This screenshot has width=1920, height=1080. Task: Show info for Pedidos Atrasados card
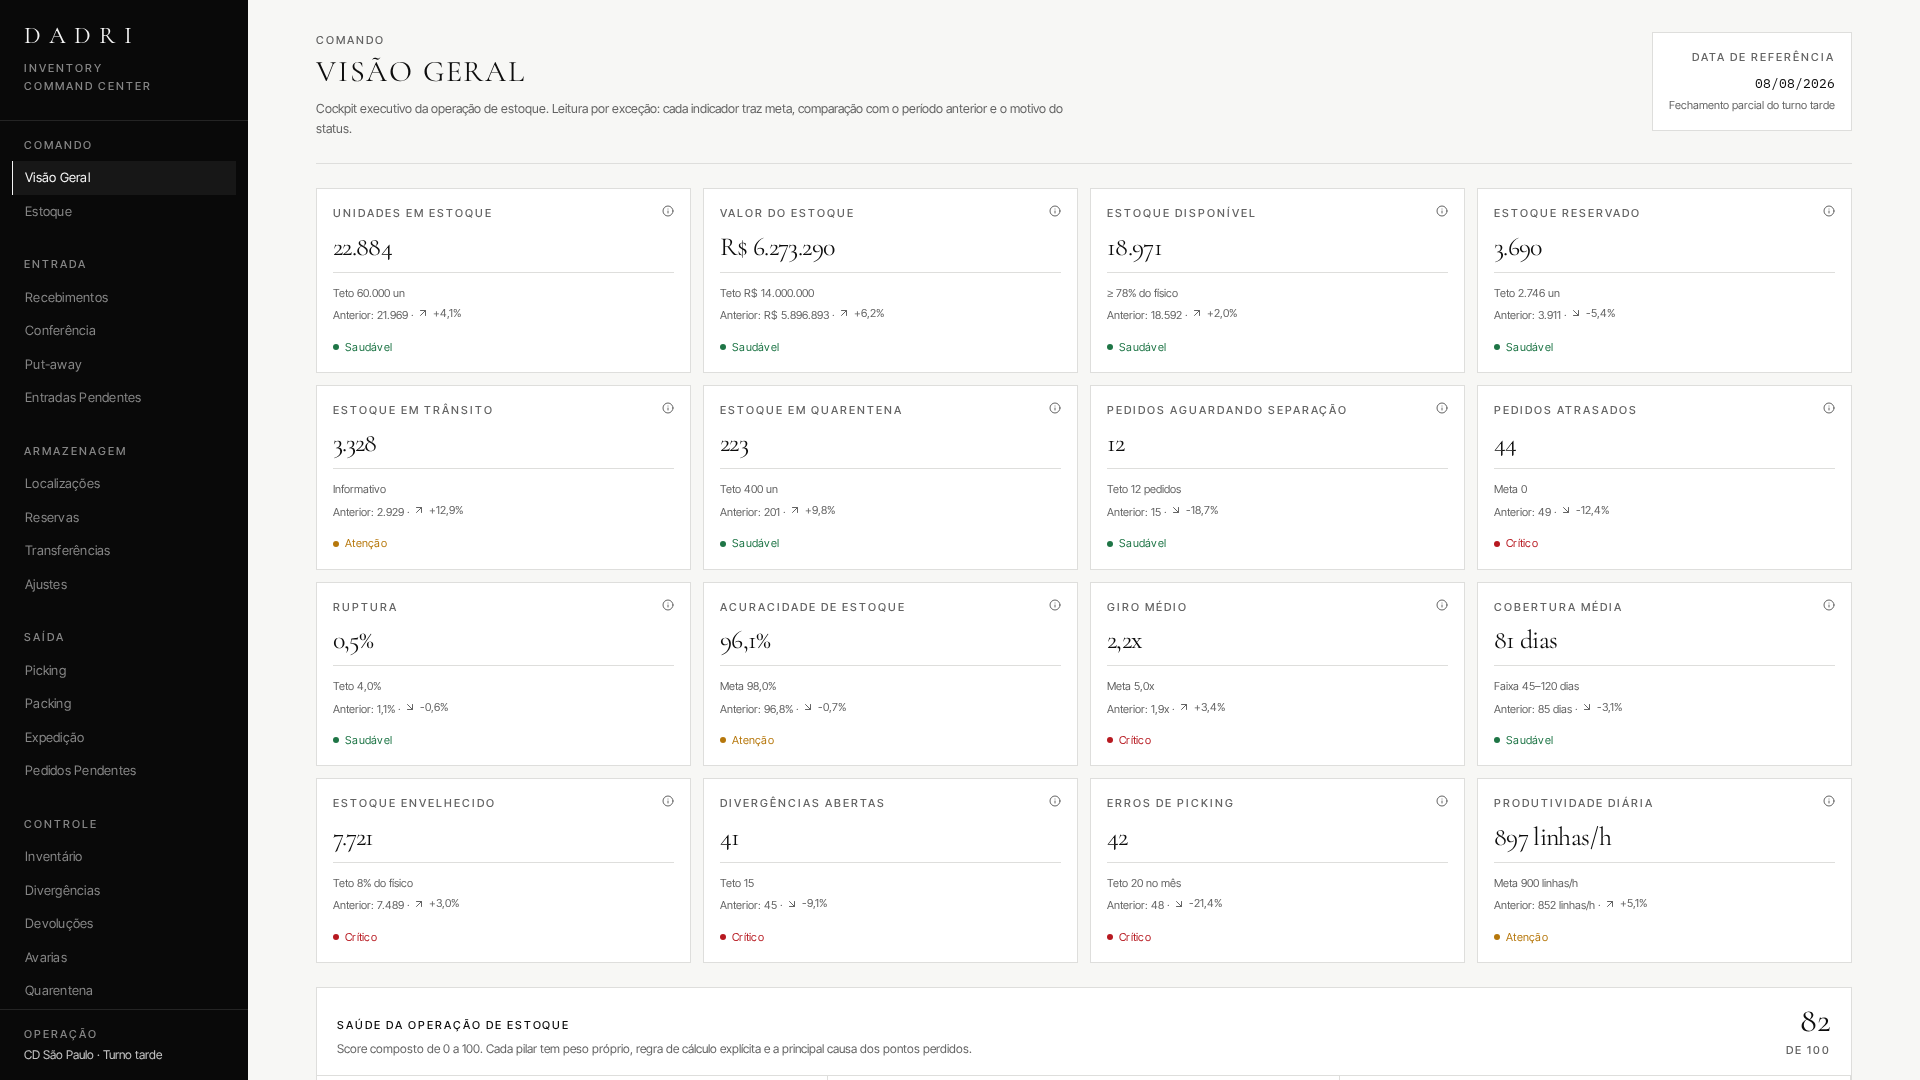(x=1829, y=408)
